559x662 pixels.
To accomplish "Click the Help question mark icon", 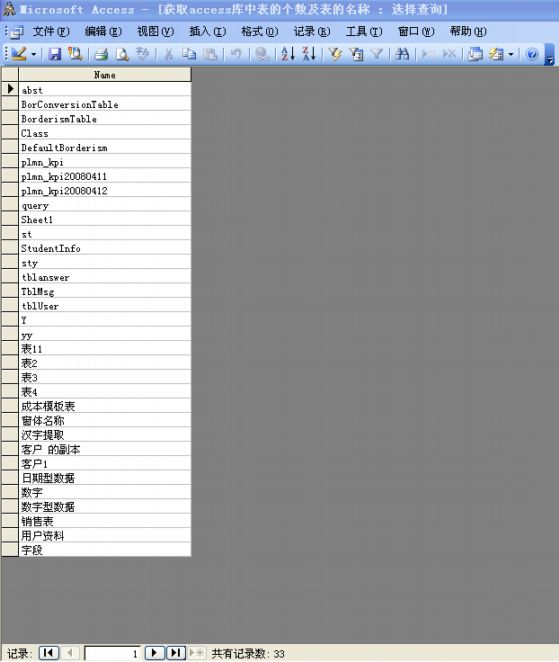I will click(532, 54).
